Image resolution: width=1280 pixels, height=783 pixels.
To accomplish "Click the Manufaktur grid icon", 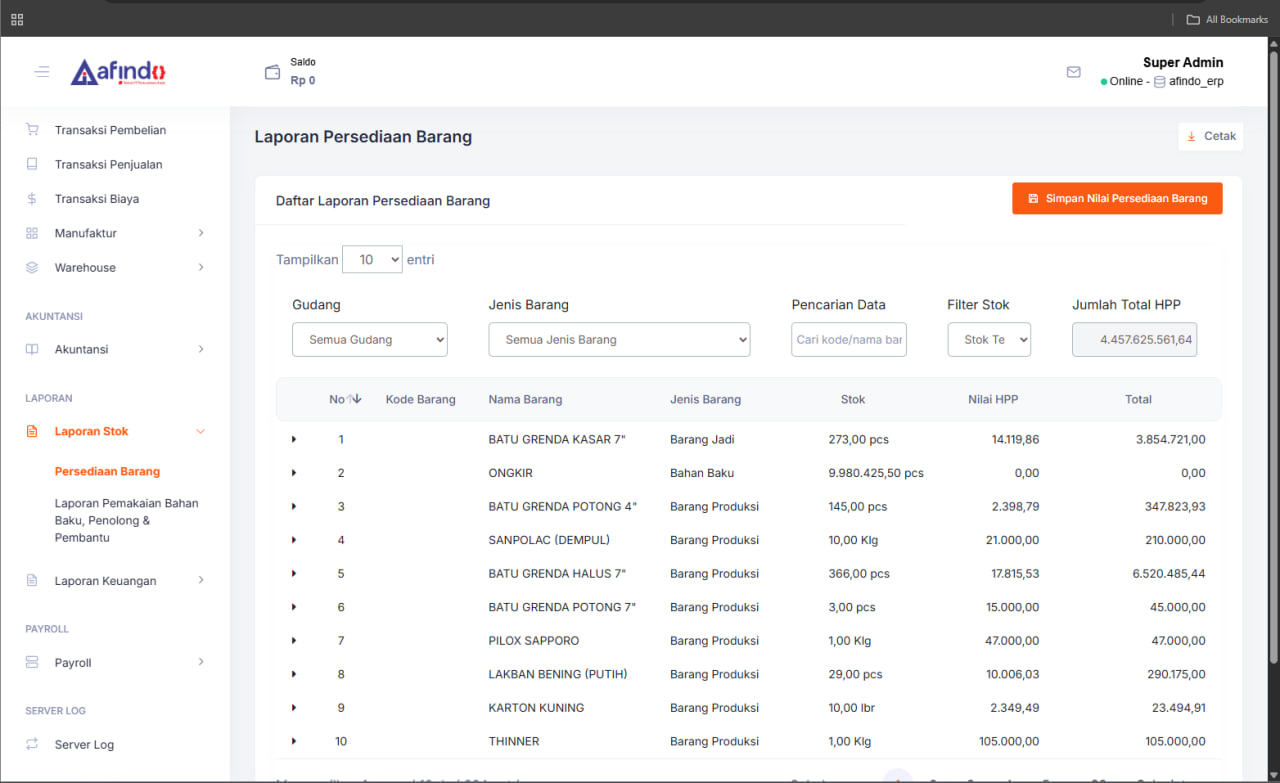I will (x=32, y=233).
